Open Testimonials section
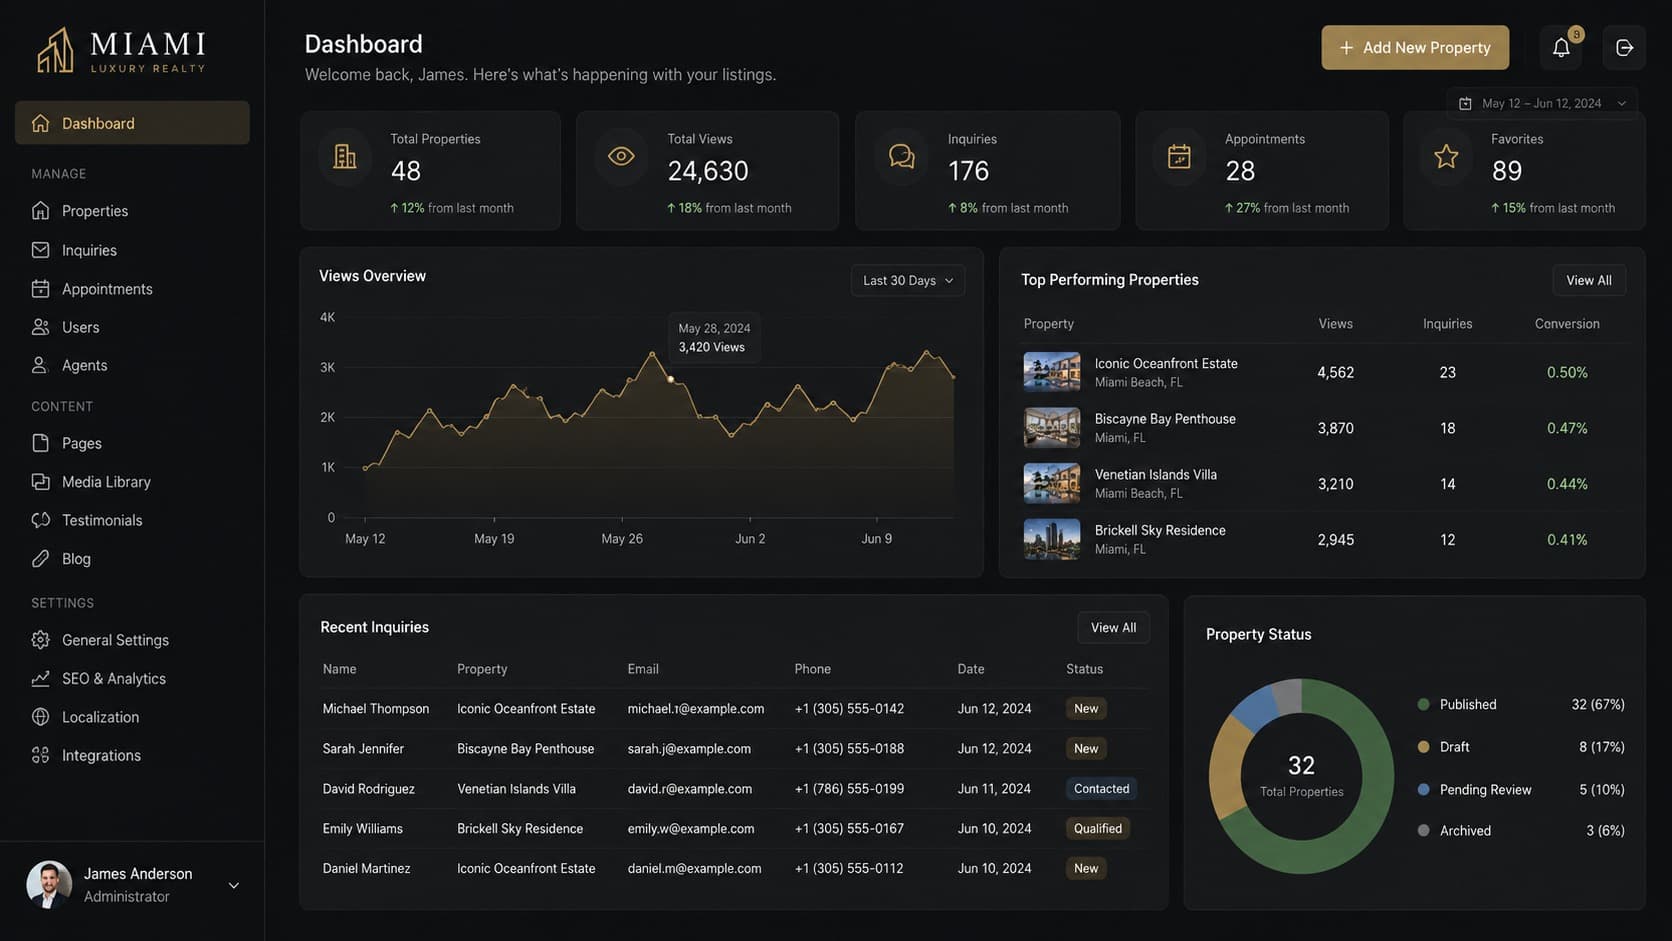This screenshot has height=941, width=1672. 132,520
